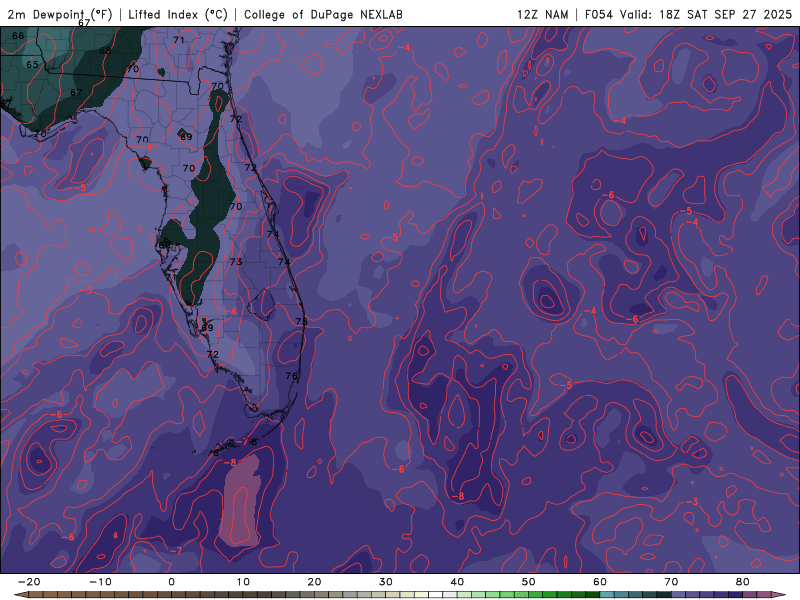
Task: Click the 66 dewpoint value on the map
Action: point(18,36)
